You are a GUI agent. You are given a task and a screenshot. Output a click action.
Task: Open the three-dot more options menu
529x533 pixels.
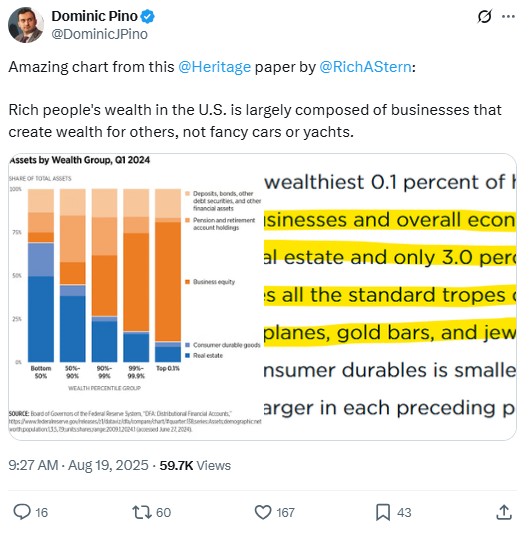[508, 16]
